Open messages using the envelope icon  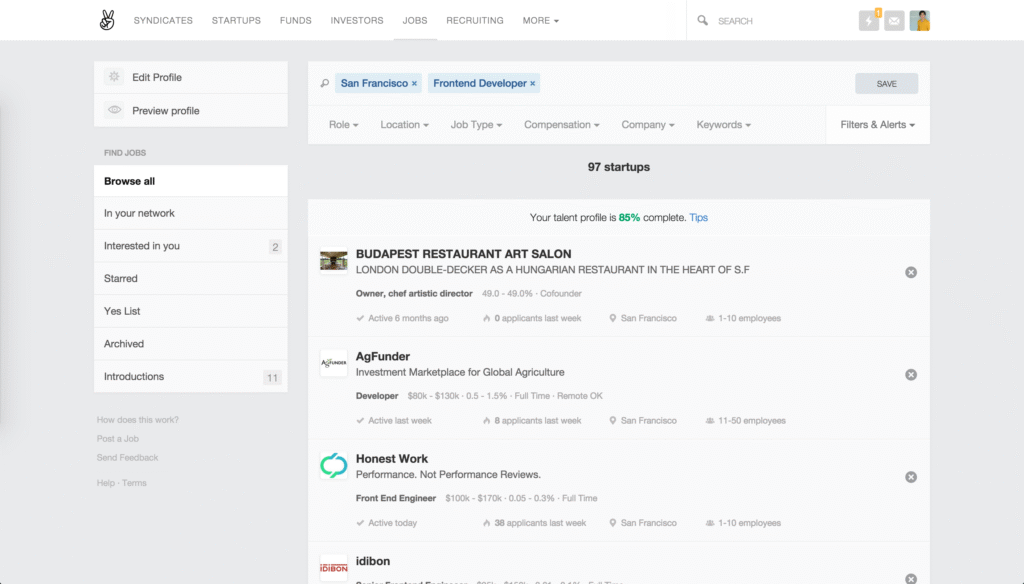coord(894,19)
